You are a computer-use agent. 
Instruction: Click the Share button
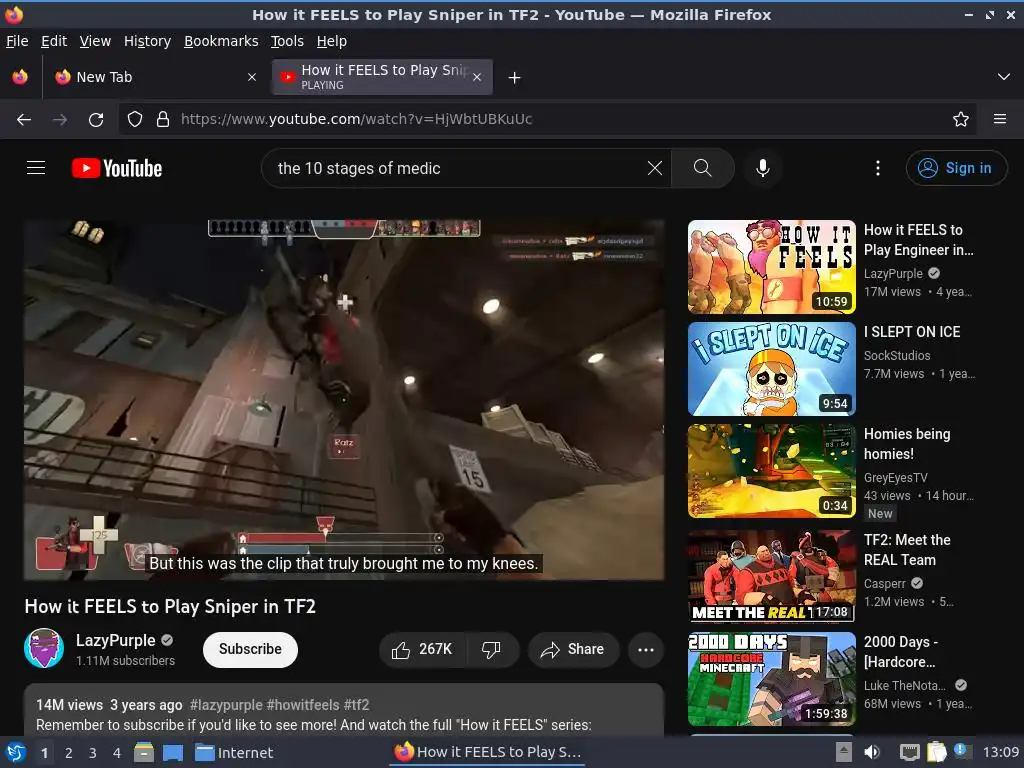(571, 649)
